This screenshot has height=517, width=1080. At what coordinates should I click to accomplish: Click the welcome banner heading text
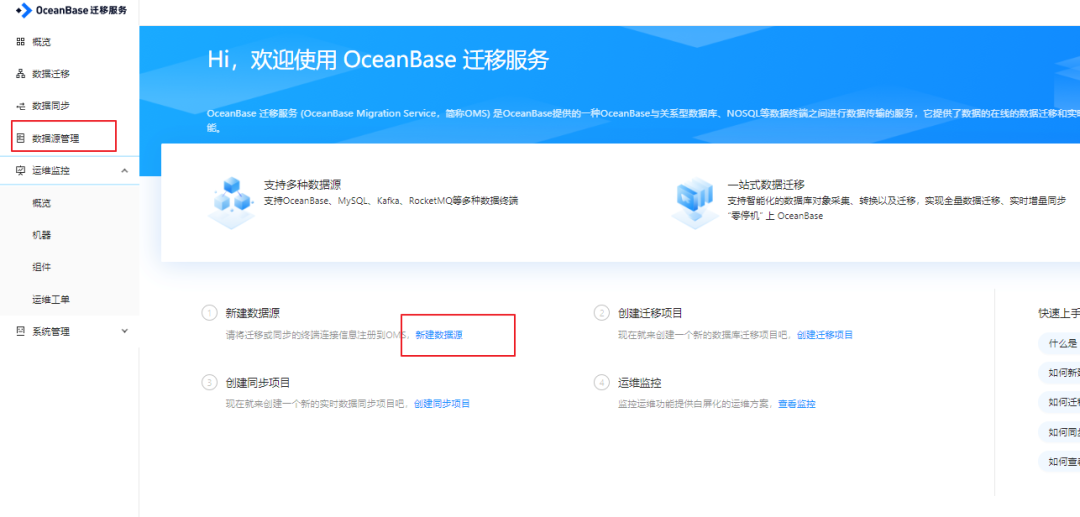pyautogui.click(x=378, y=60)
